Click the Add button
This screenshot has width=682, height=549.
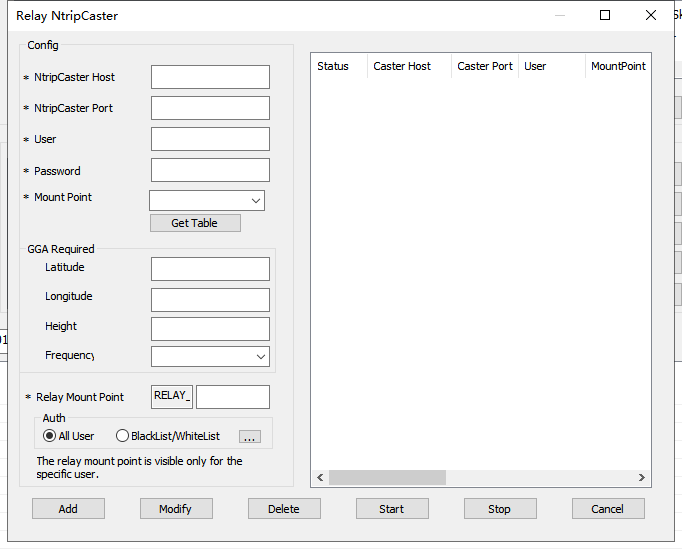click(68, 509)
